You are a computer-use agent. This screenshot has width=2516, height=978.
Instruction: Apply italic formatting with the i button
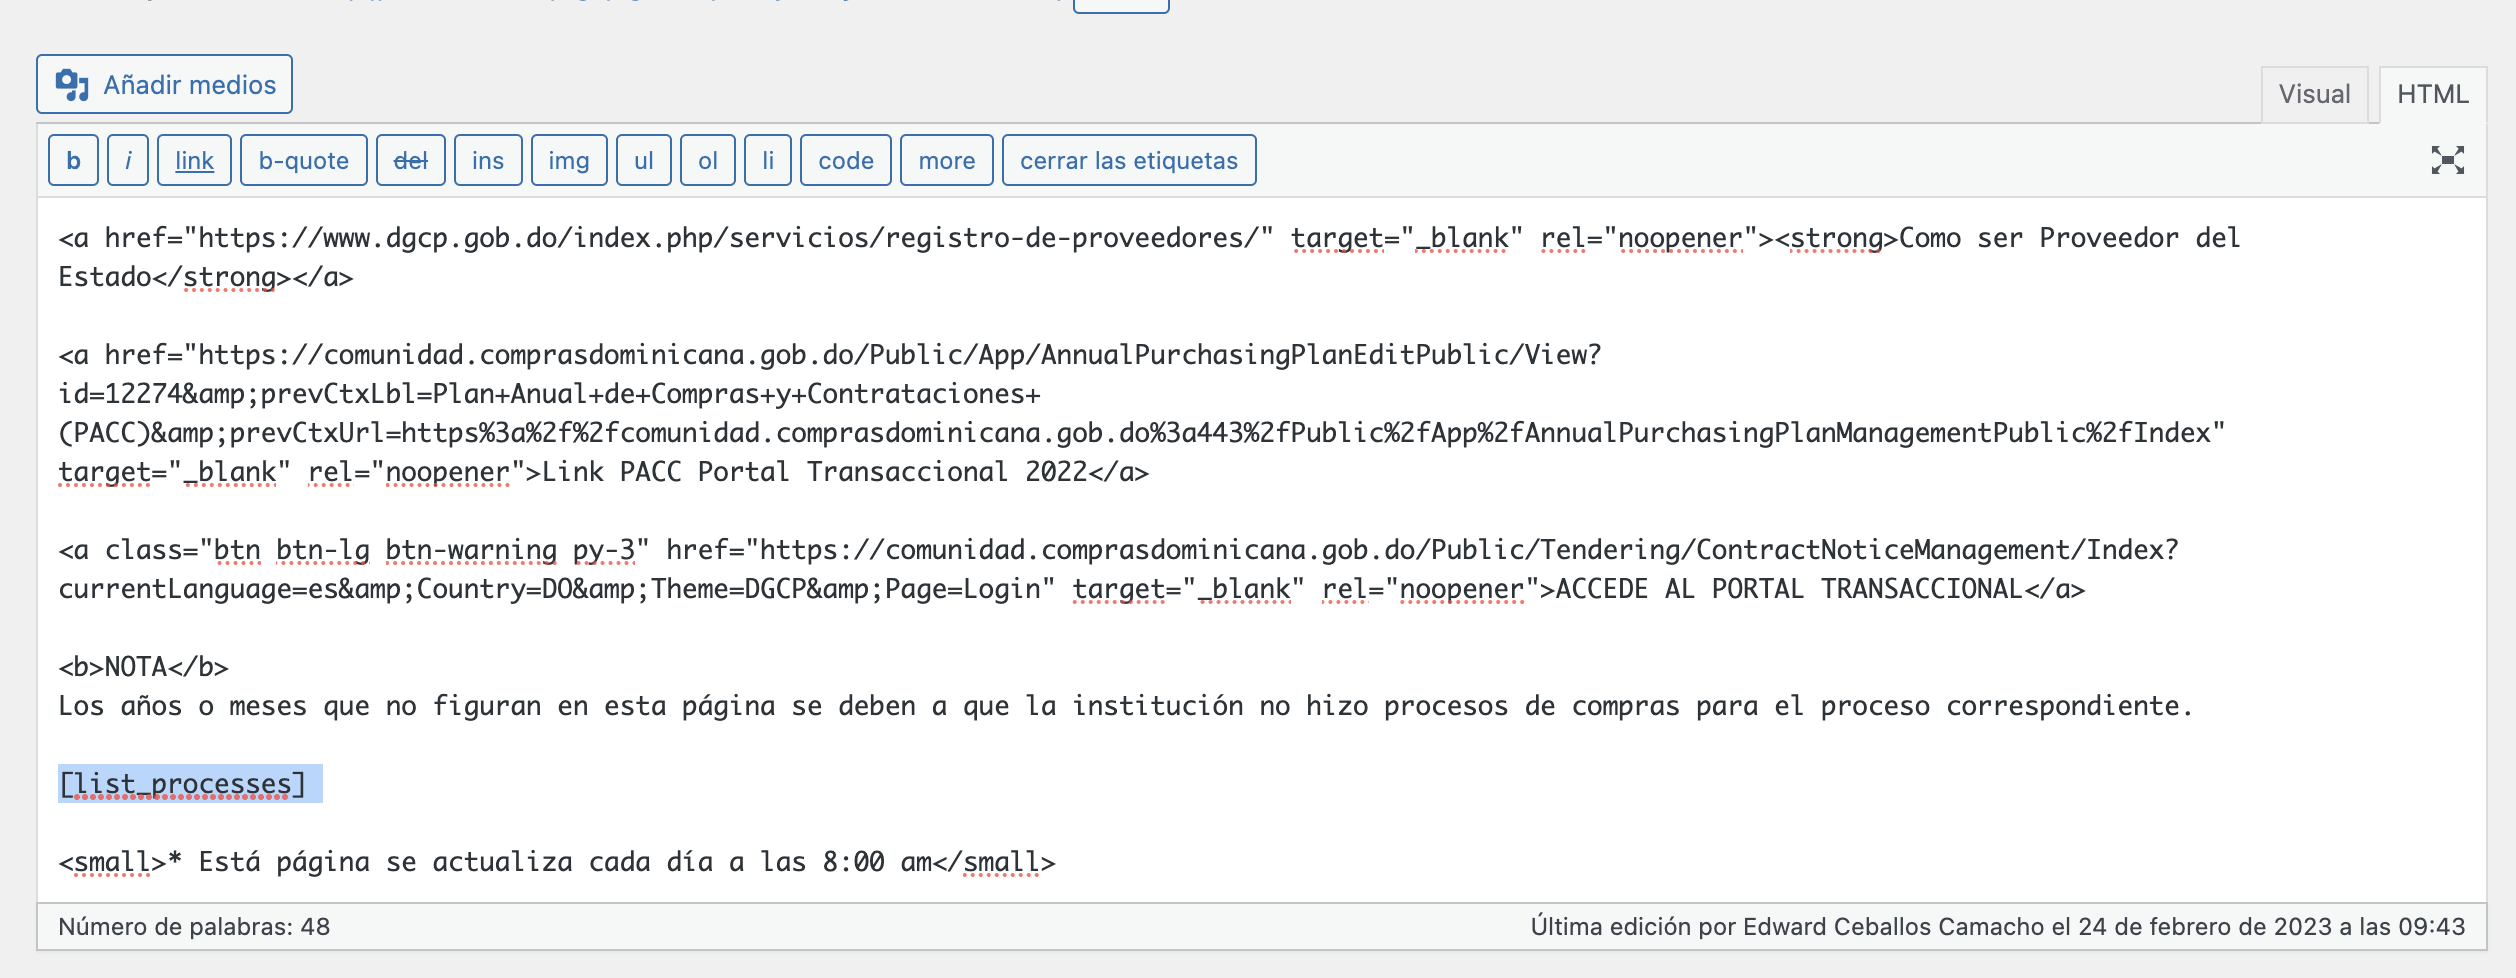pos(126,160)
